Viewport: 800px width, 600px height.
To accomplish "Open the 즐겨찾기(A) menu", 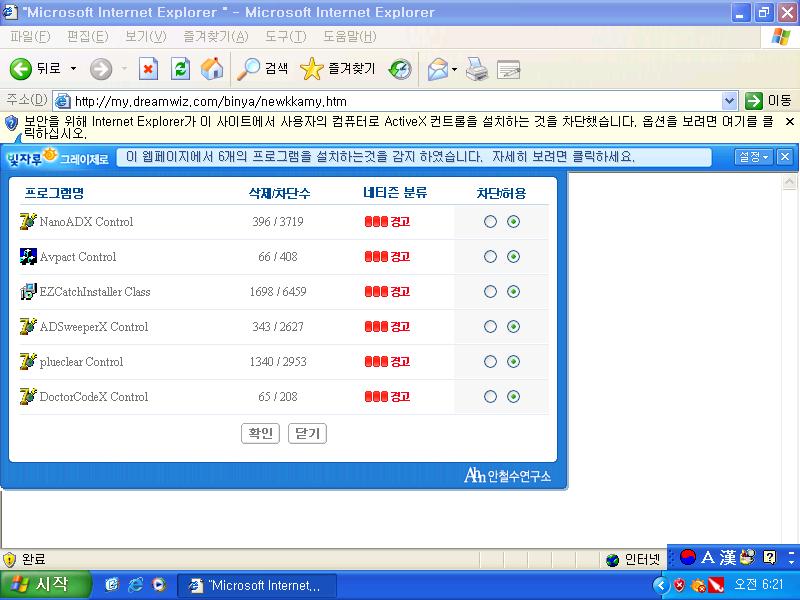I will tap(216, 37).
